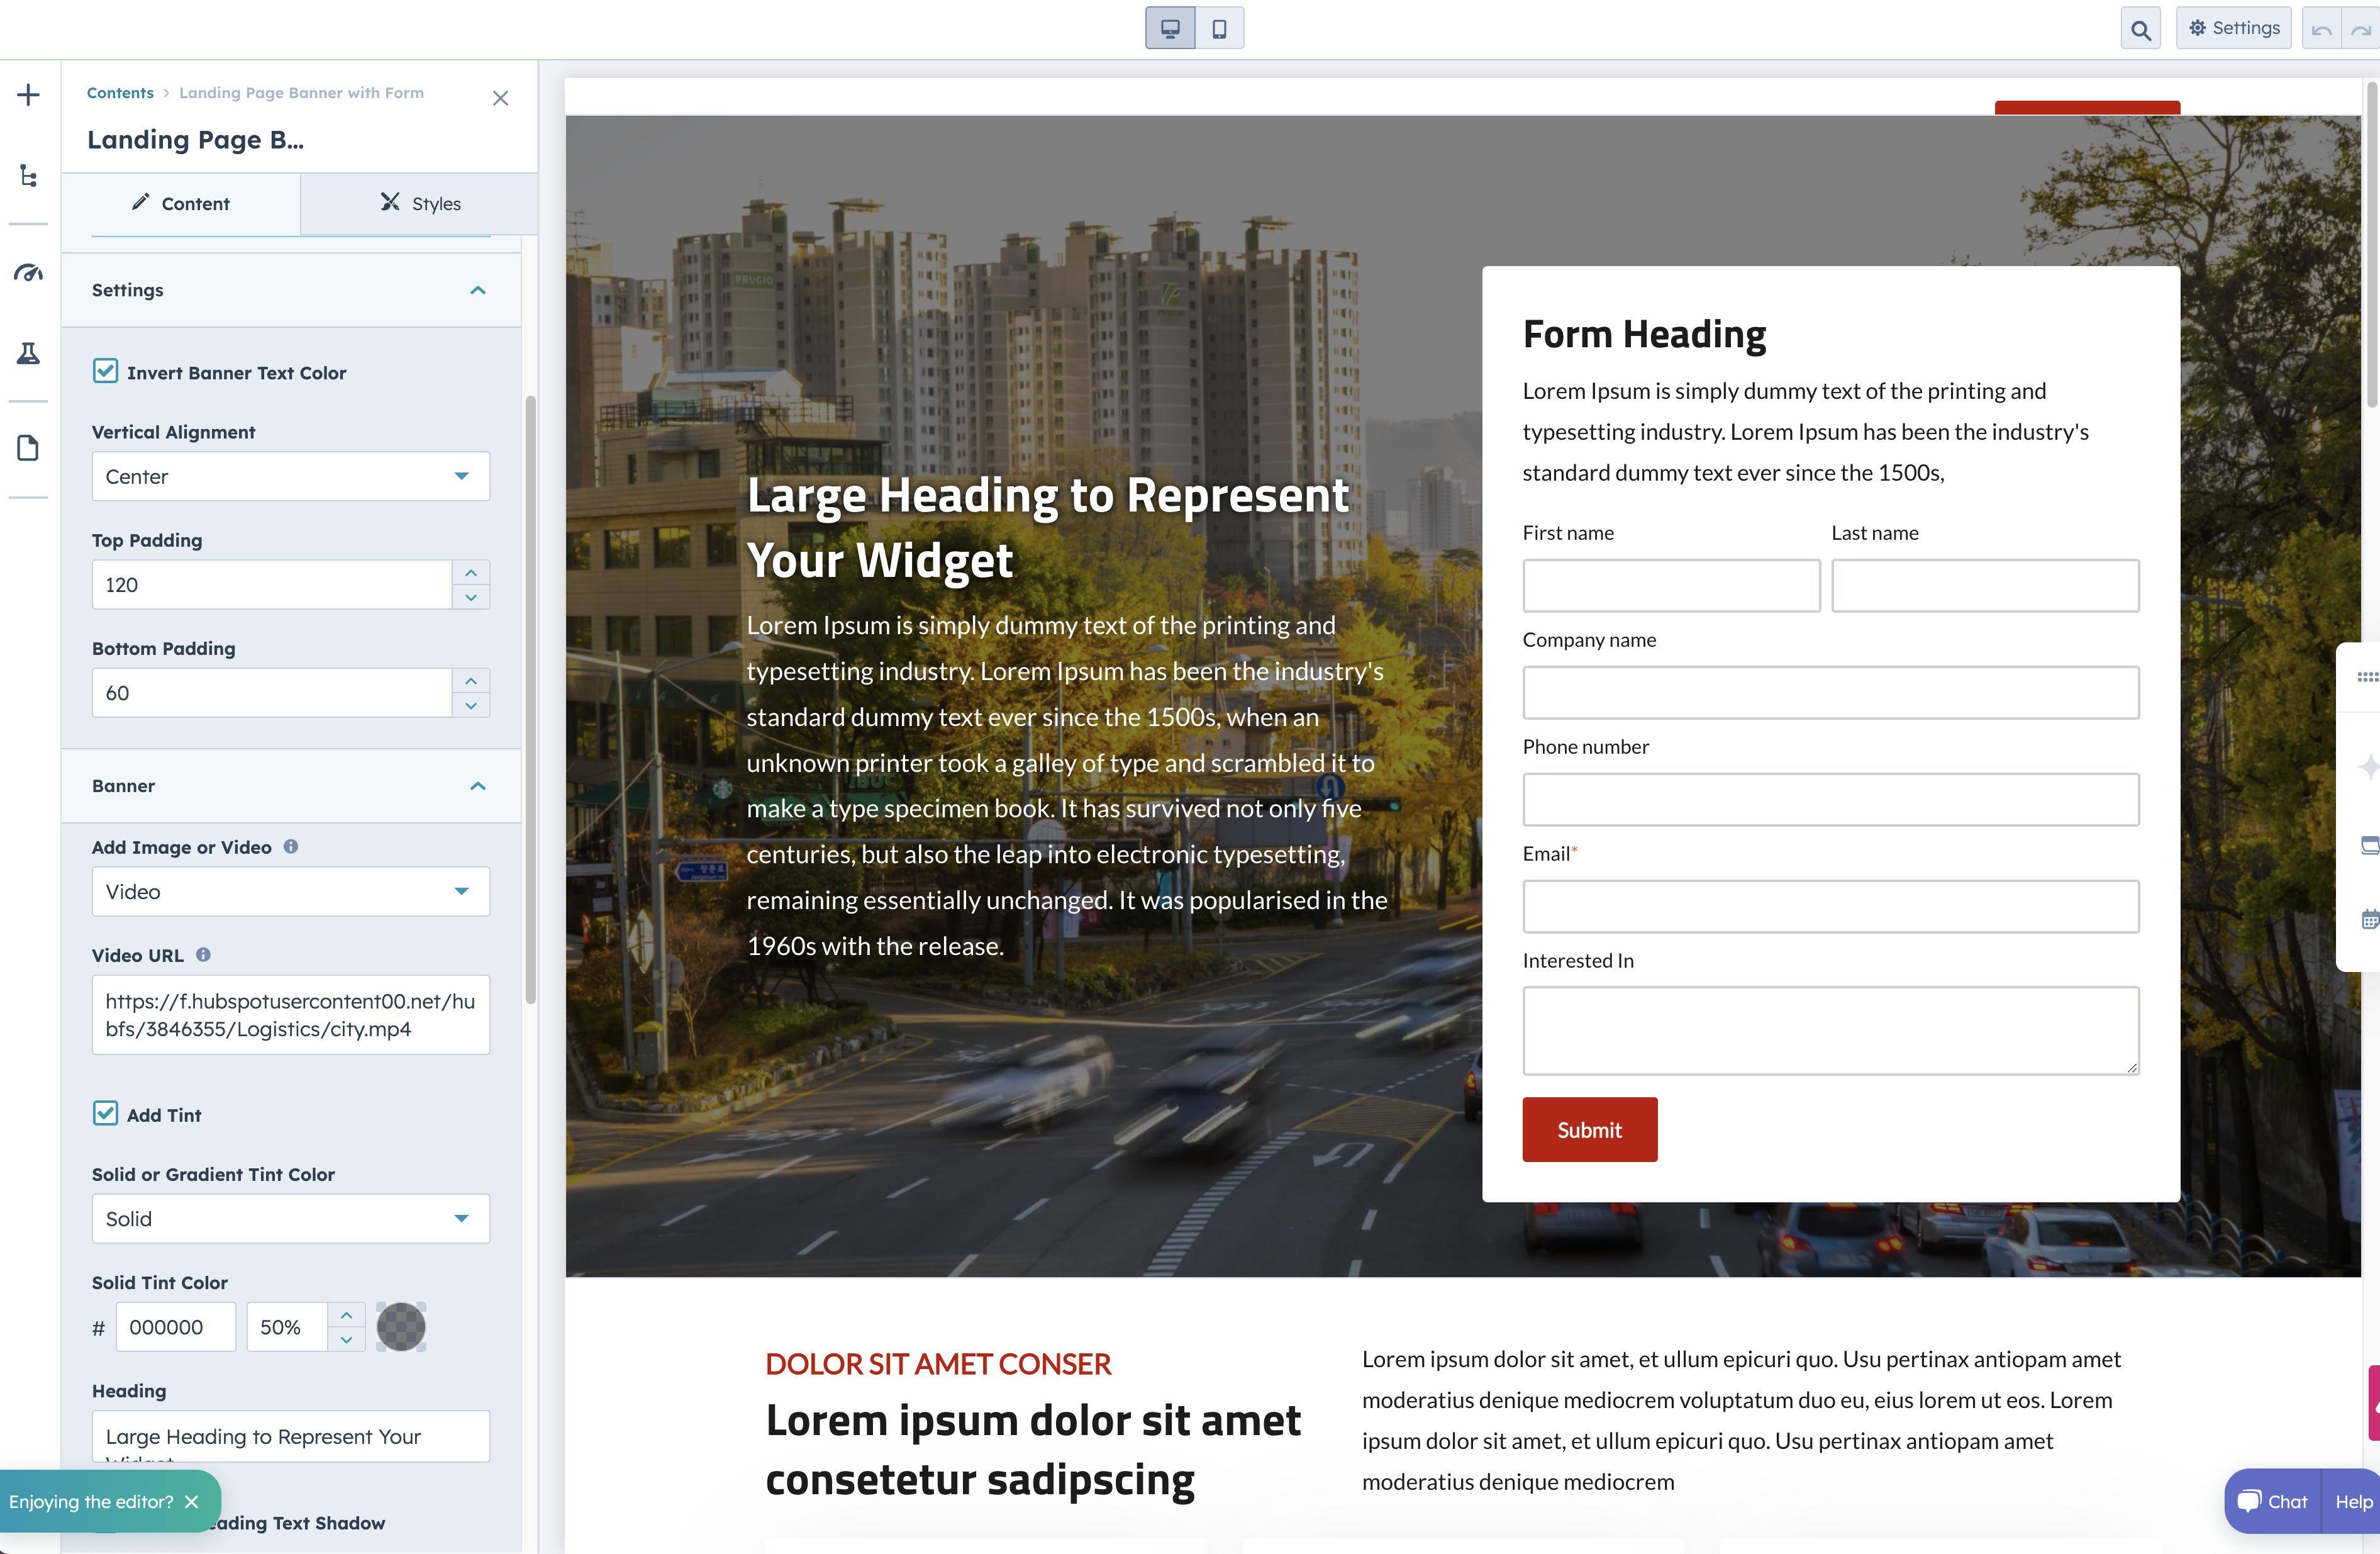The width and height of the screenshot is (2380, 1554).
Task: Open the Optimize gauge sidebar icon
Action: pyautogui.click(x=28, y=272)
